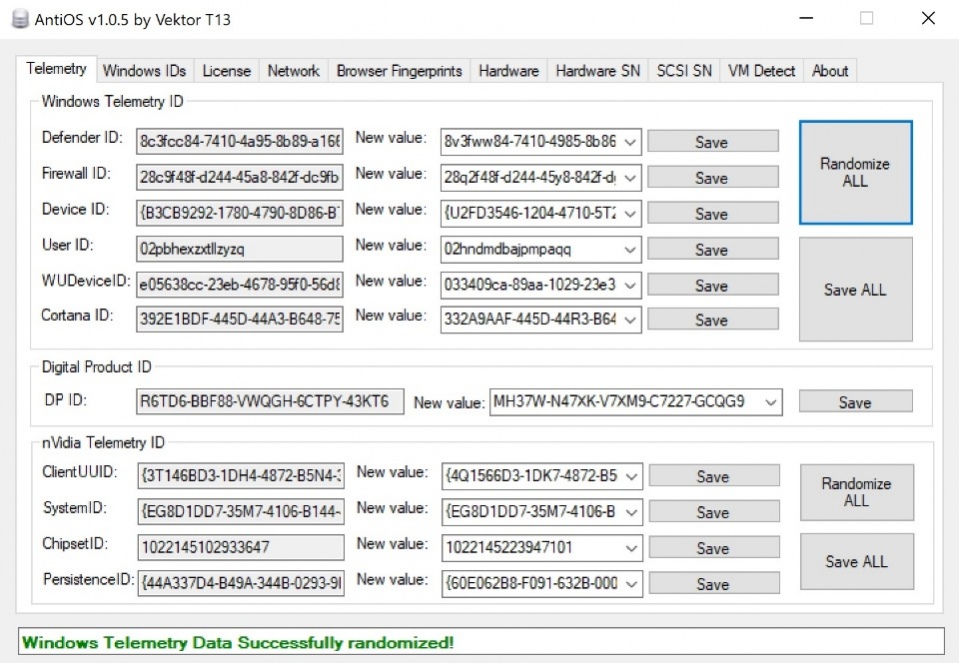The image size is (959, 663).
Task: Open the Hardware SN tab
Action: point(597,70)
